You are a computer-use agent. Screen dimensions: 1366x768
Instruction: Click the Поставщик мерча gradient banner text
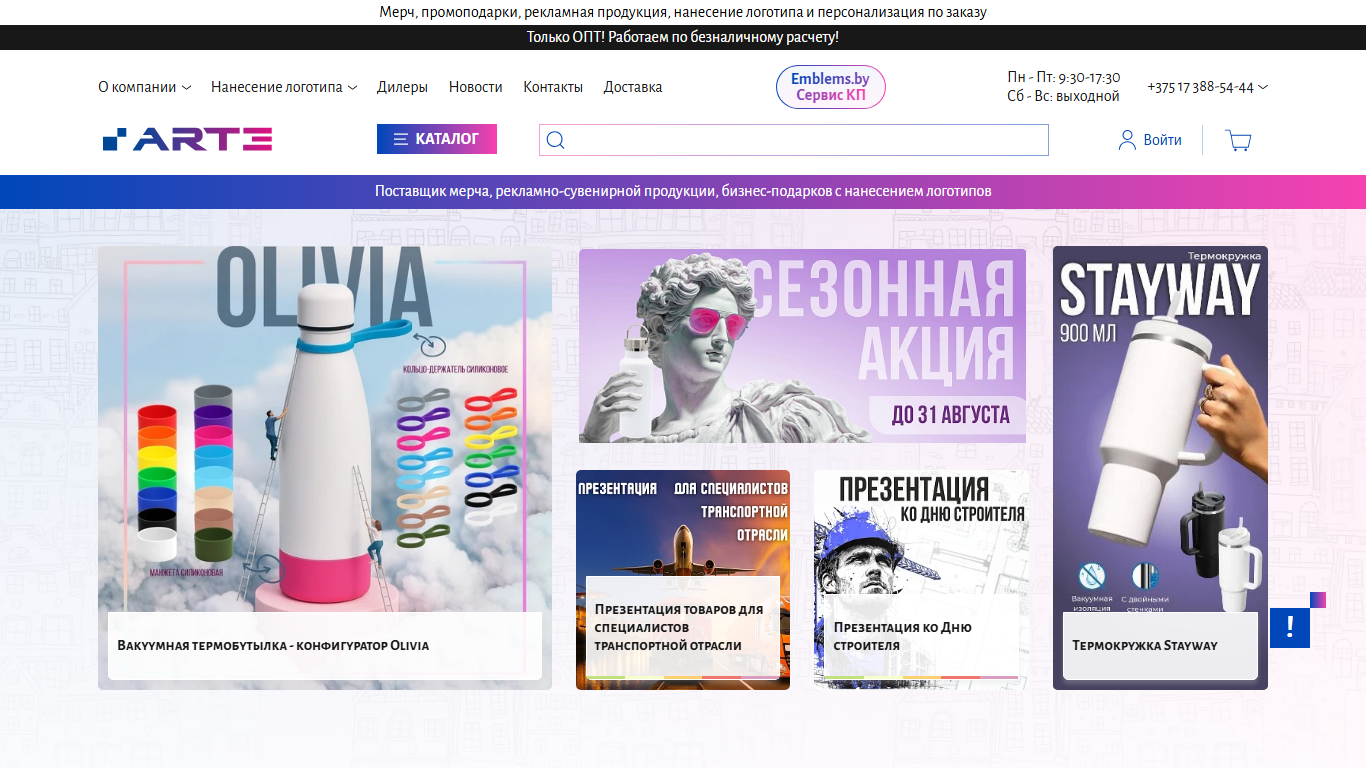683,191
